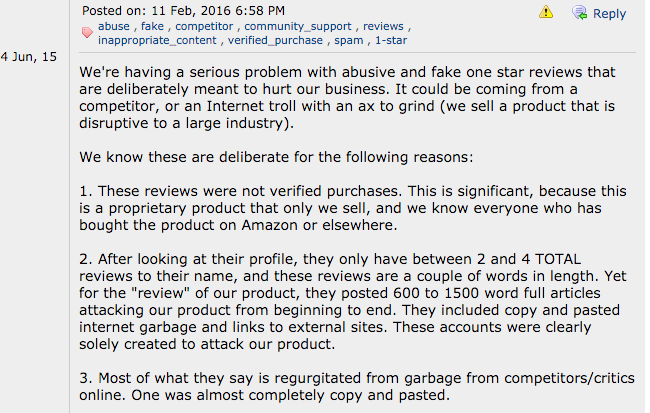Image resolution: width=650 pixels, height=413 pixels.
Task: Click the 'We know these are deliberate' line
Action: point(276,157)
